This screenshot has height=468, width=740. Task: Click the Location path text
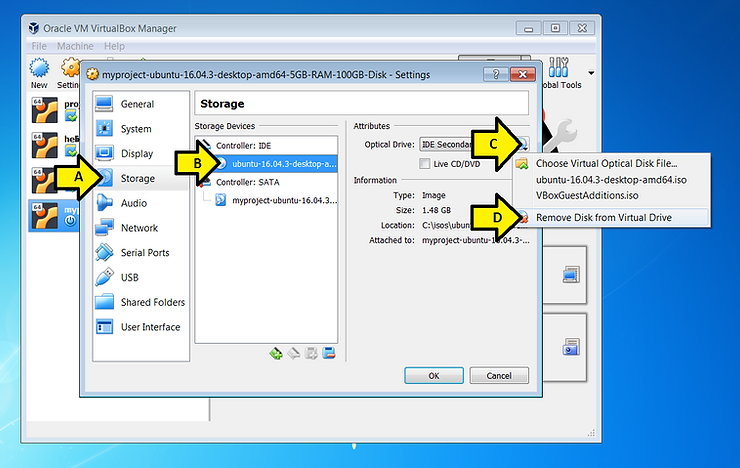click(446, 225)
